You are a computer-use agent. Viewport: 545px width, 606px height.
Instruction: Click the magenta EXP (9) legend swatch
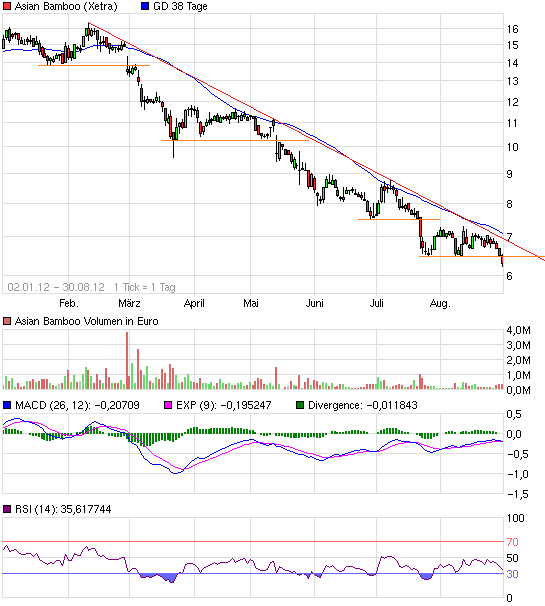[x=168, y=405]
